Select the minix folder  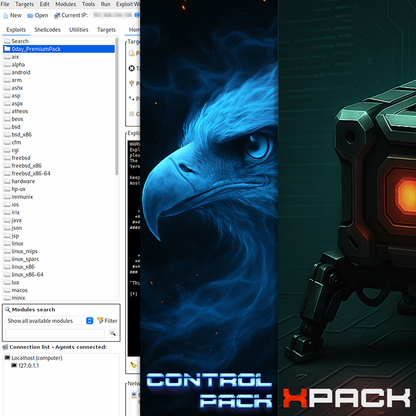(x=18, y=298)
